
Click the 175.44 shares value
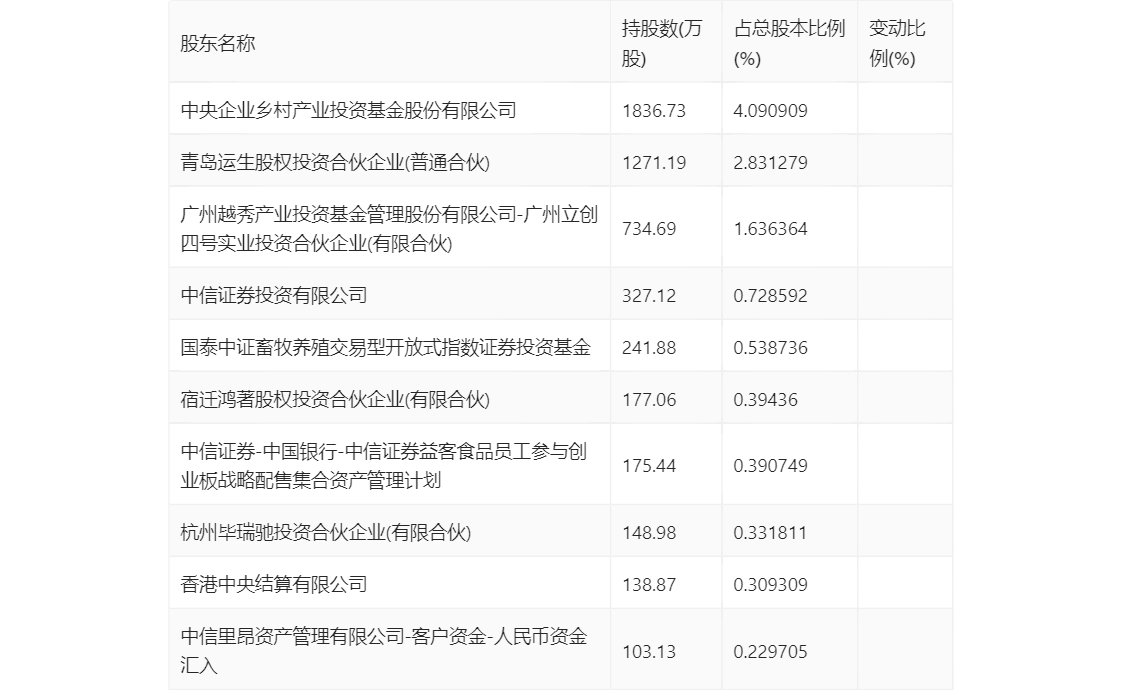(649, 466)
